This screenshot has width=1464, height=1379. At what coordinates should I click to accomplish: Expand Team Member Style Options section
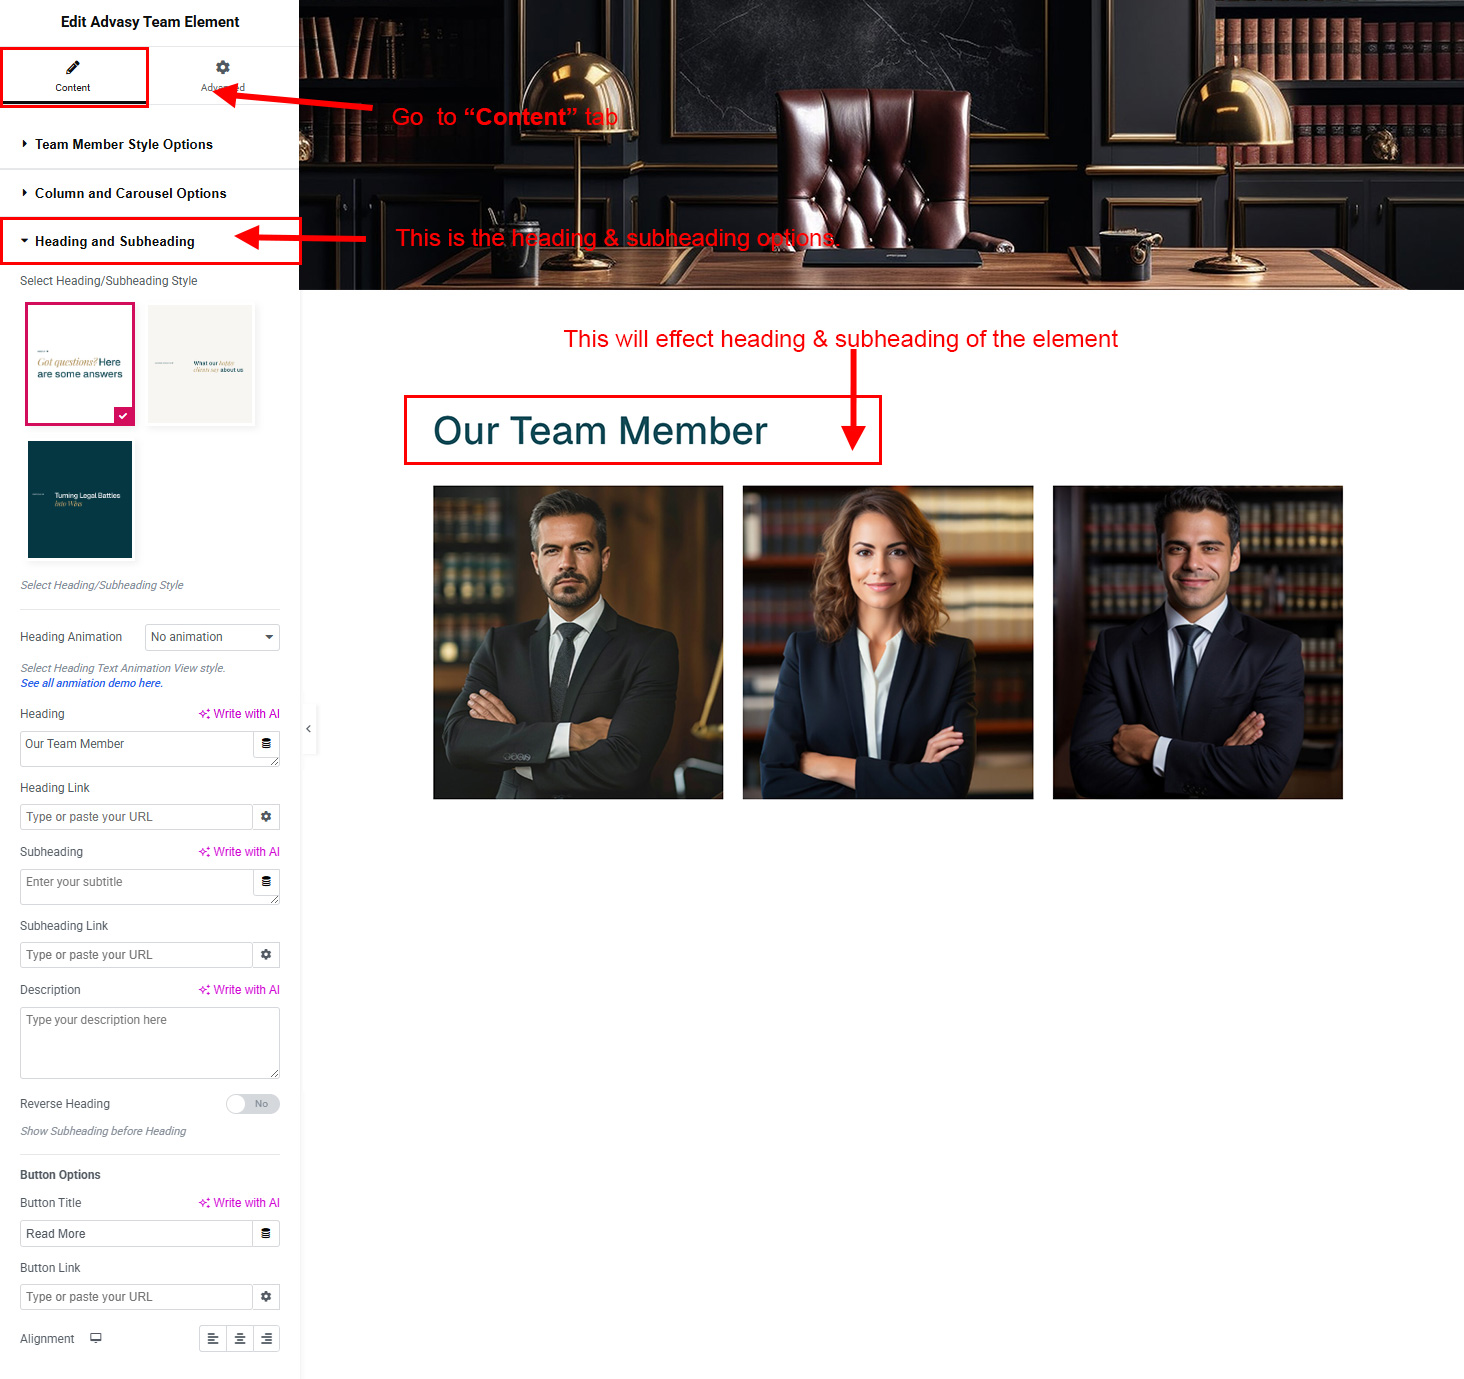(x=124, y=145)
